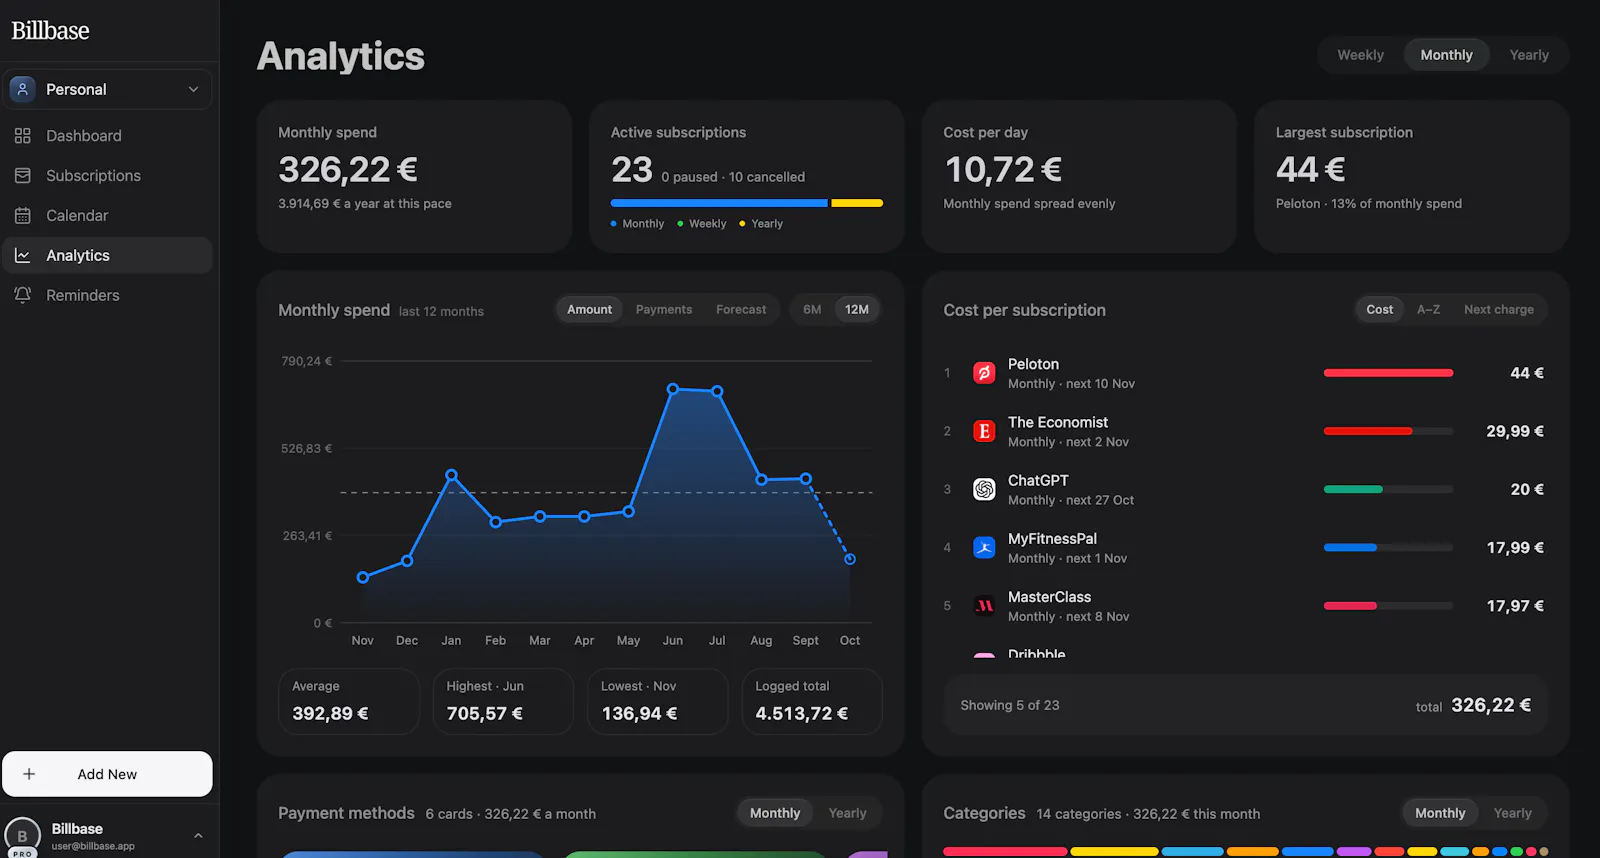Viewport: 1600px width, 858px height.
Task: Click The Economist 29,99 € price
Action: 1515,431
